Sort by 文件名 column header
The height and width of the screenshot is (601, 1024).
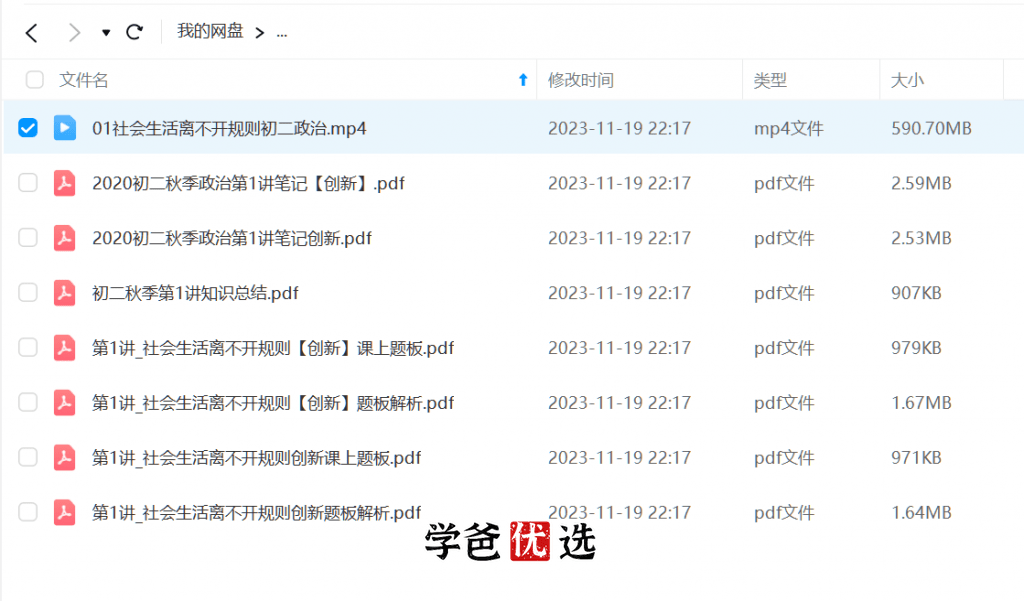(84, 80)
